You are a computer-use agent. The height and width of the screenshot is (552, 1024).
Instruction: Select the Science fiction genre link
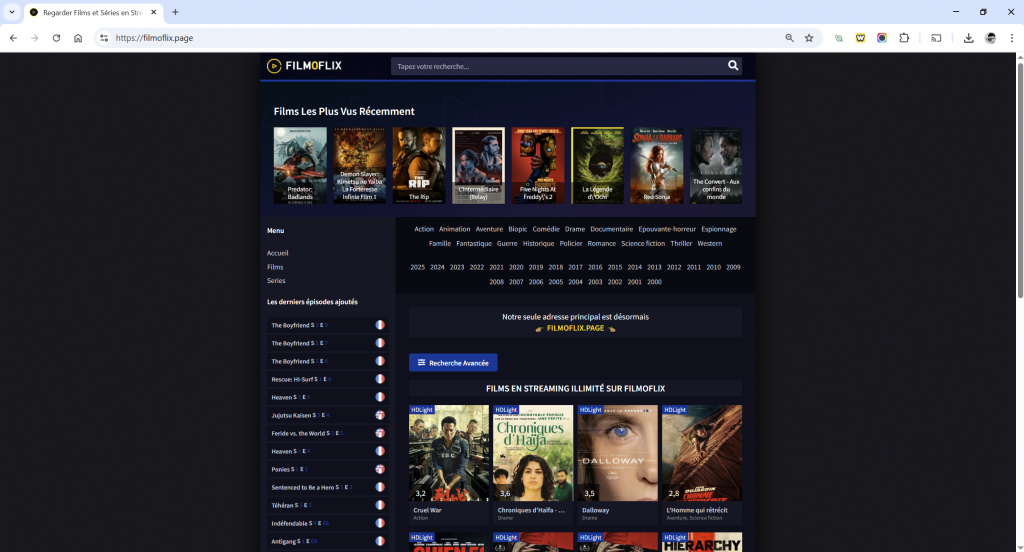click(643, 243)
